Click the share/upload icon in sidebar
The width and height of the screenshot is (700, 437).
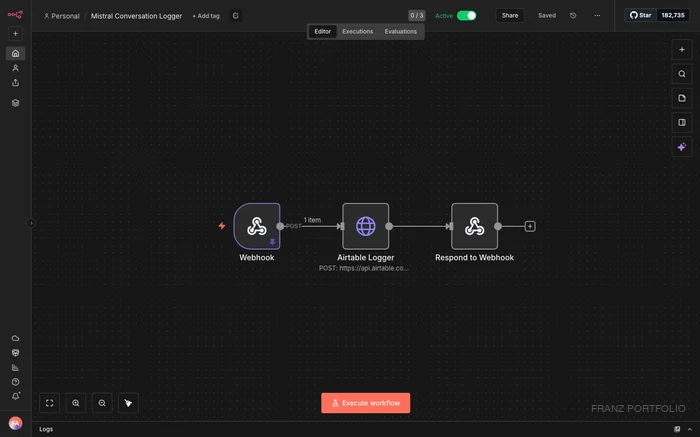tap(15, 83)
